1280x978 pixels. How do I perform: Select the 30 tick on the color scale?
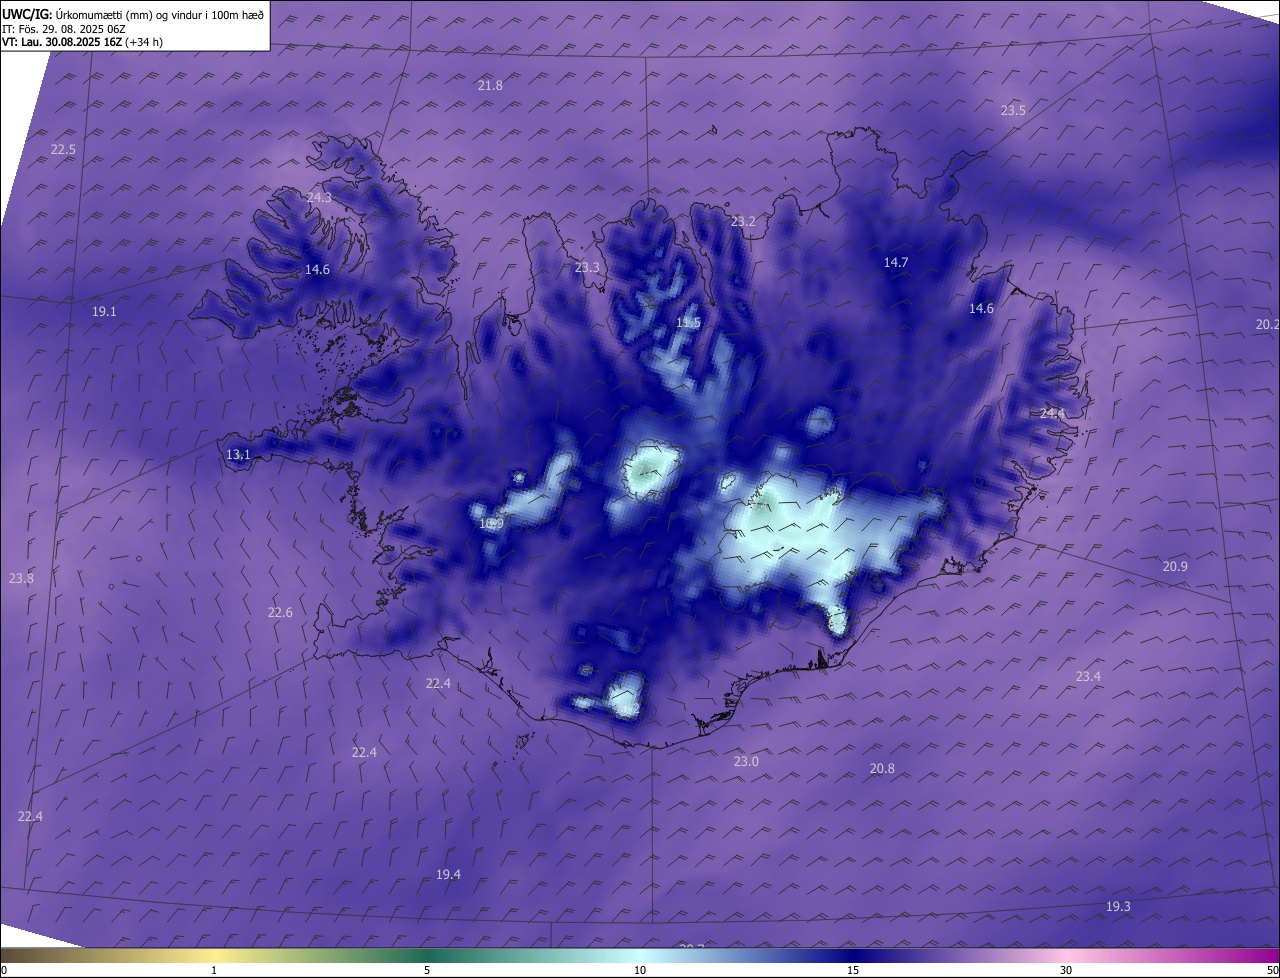(x=1066, y=971)
